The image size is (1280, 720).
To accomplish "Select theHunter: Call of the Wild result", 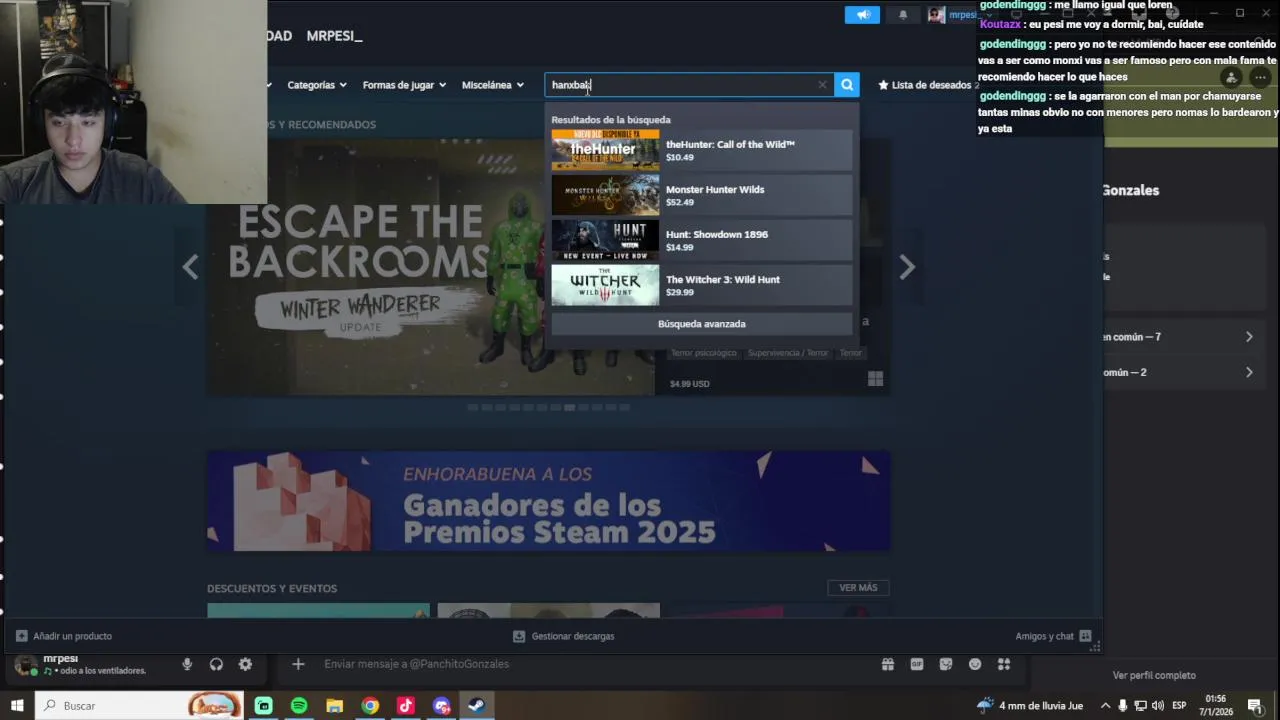I will (x=702, y=150).
